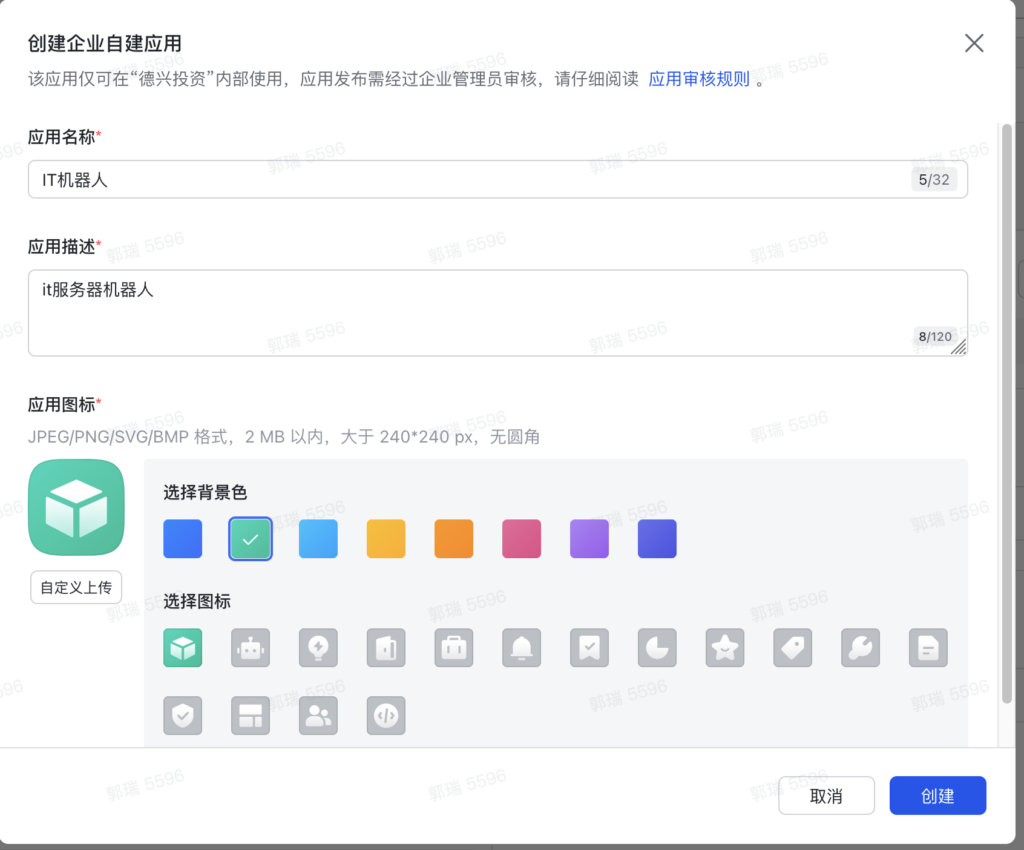Select the pie chart icon

pos(657,648)
